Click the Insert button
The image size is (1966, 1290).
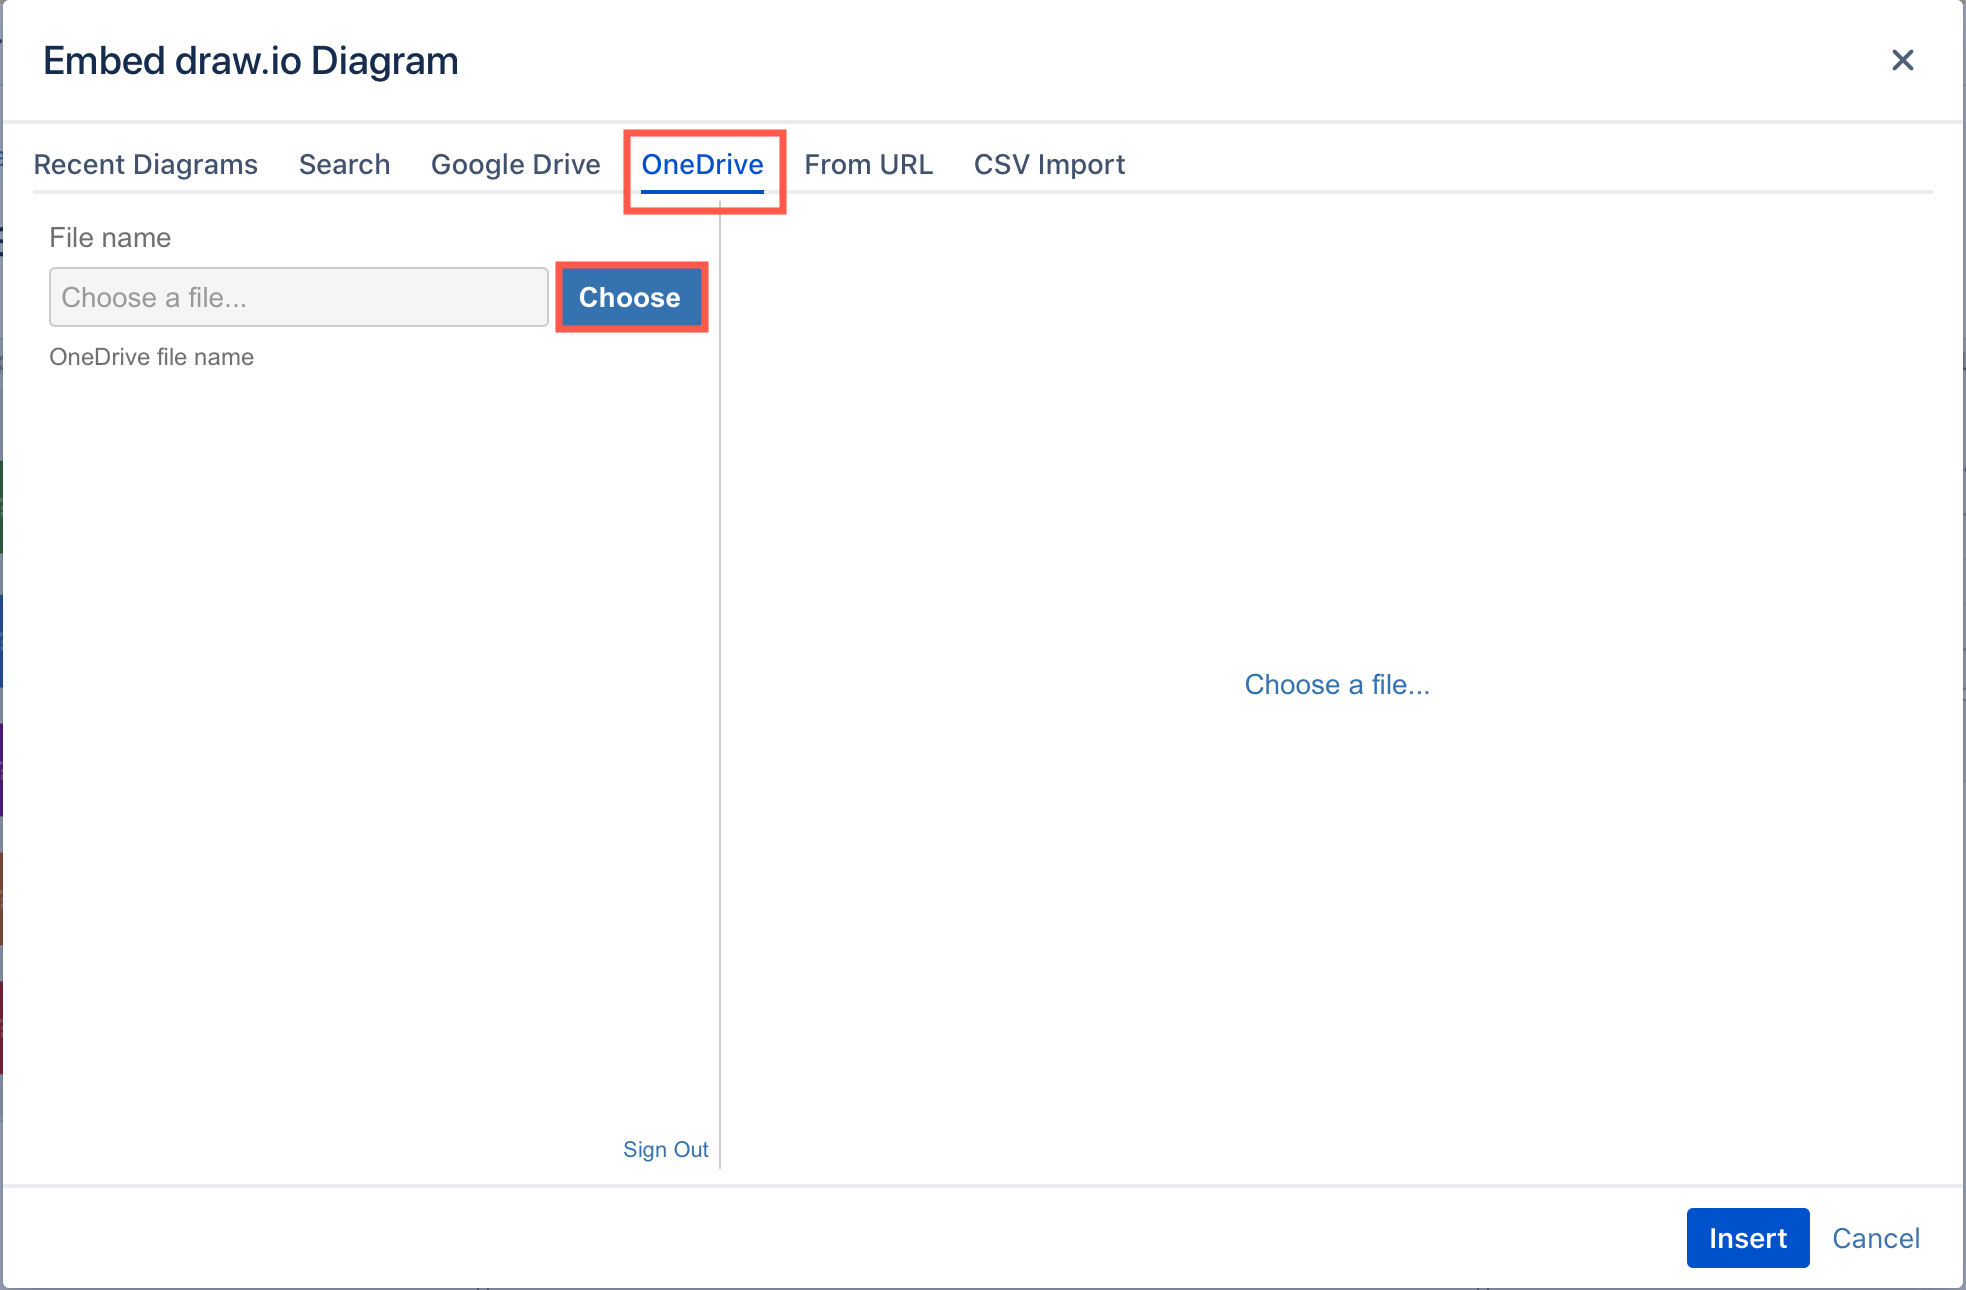tap(1747, 1235)
